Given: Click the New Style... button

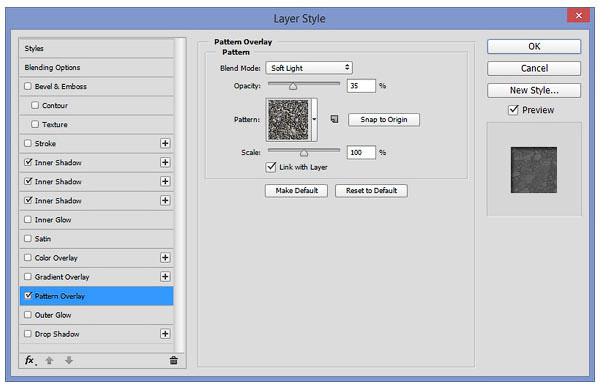Looking at the screenshot, I should [x=534, y=90].
